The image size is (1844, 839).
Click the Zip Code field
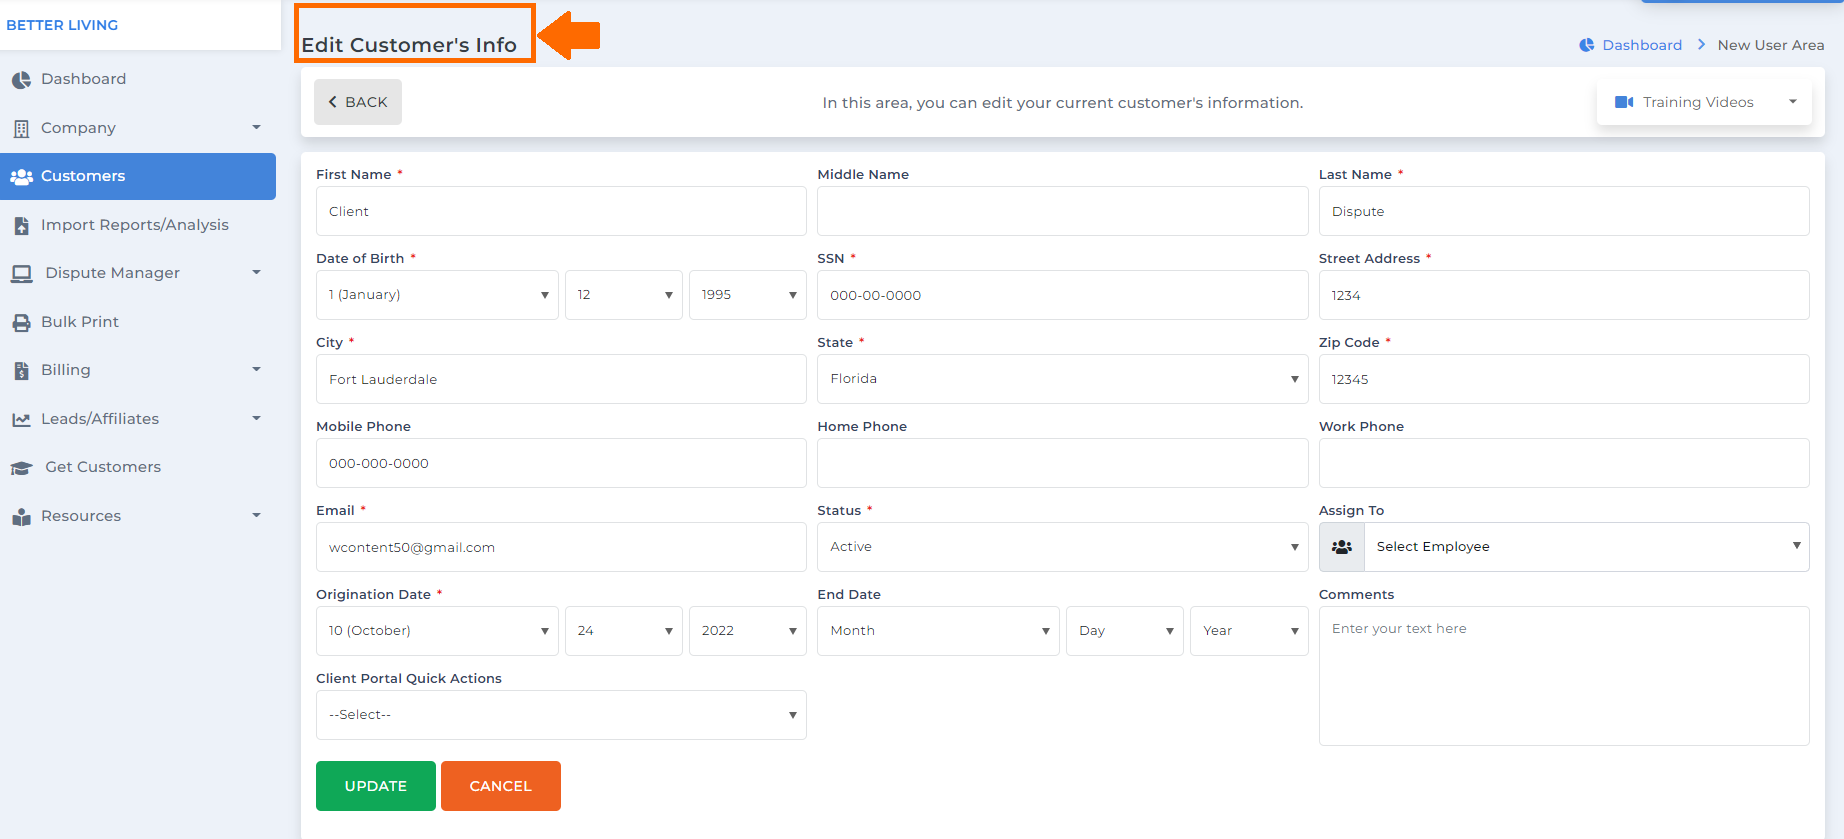(1564, 379)
